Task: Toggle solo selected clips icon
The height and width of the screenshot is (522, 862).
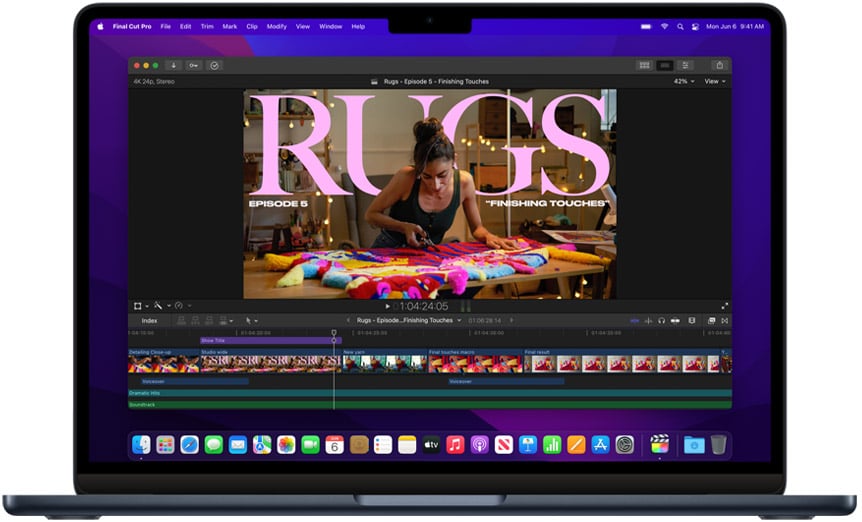Action: [675, 321]
